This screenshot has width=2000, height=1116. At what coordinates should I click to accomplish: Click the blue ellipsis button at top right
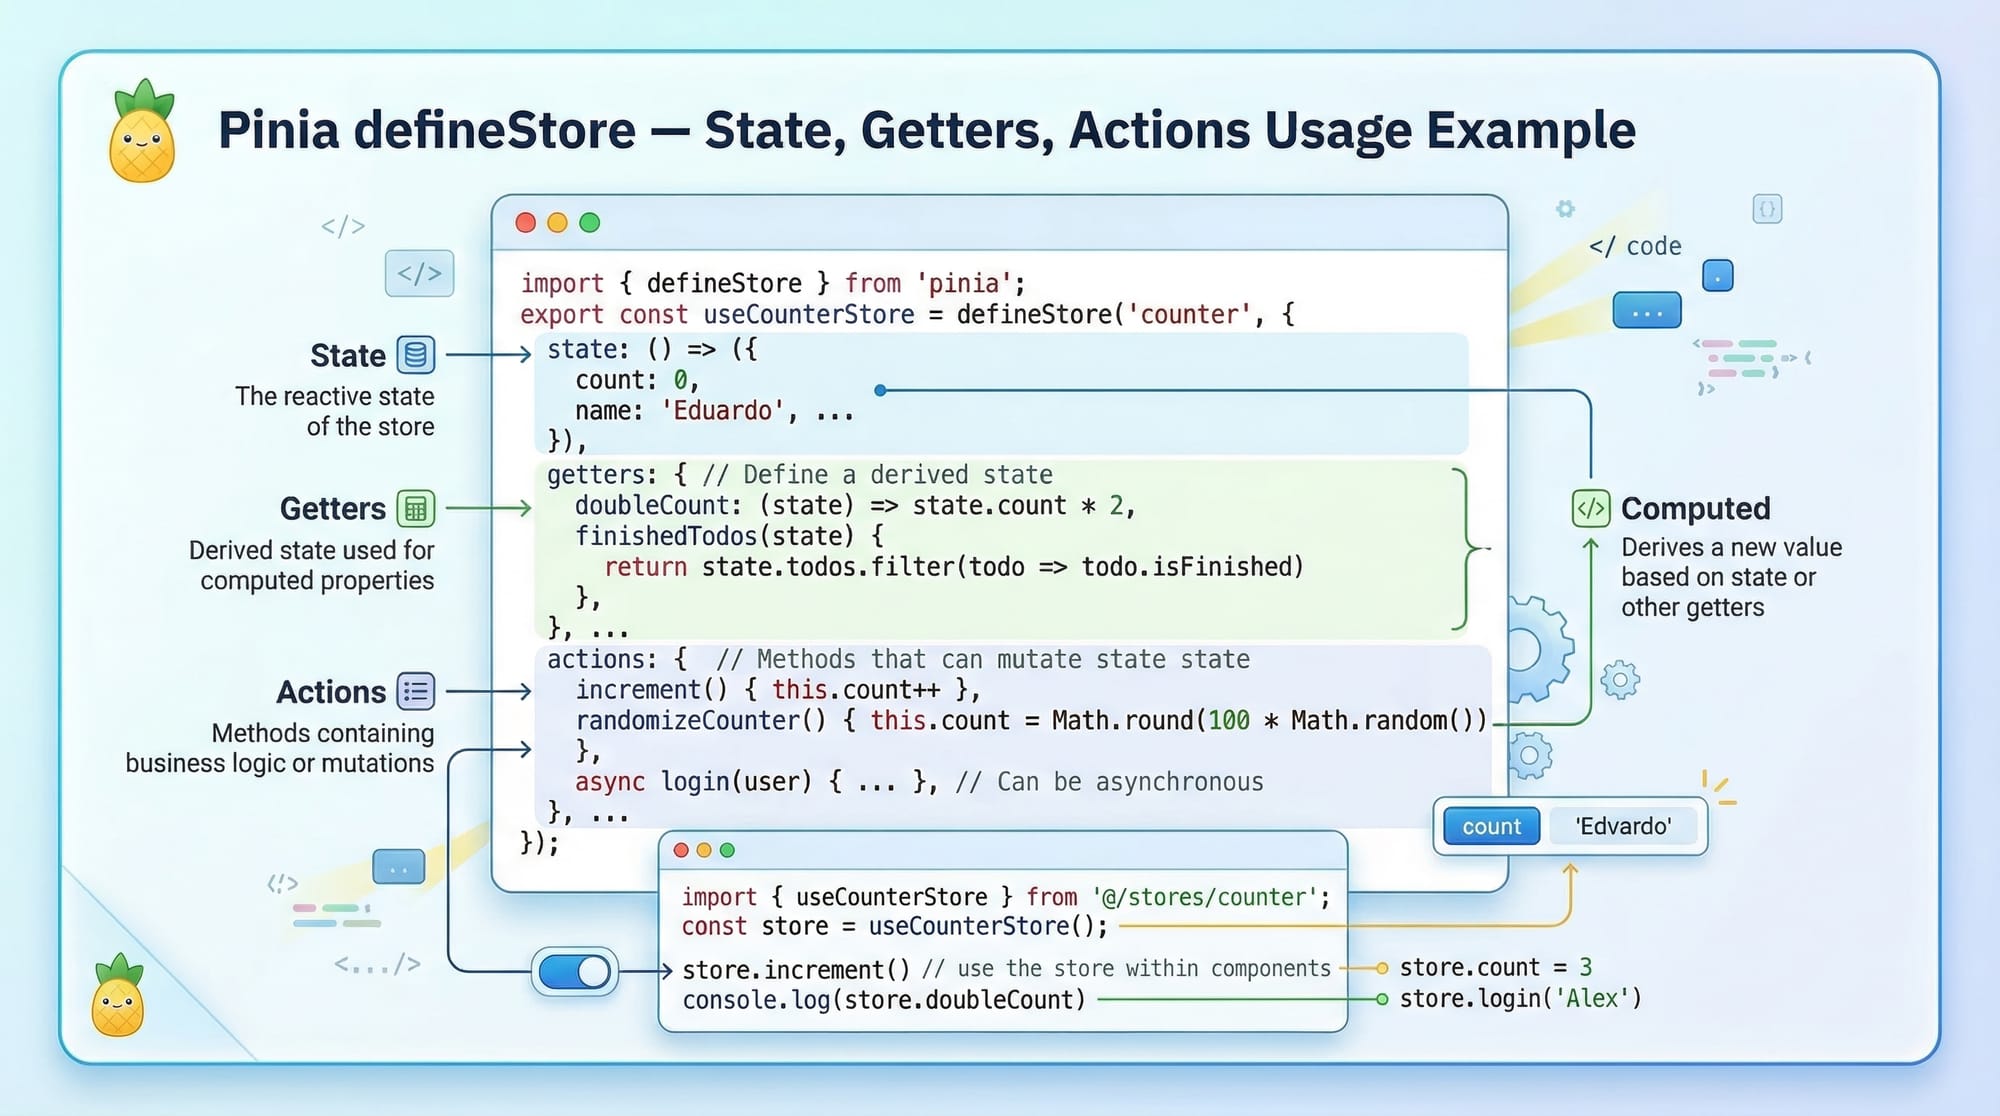(1646, 311)
